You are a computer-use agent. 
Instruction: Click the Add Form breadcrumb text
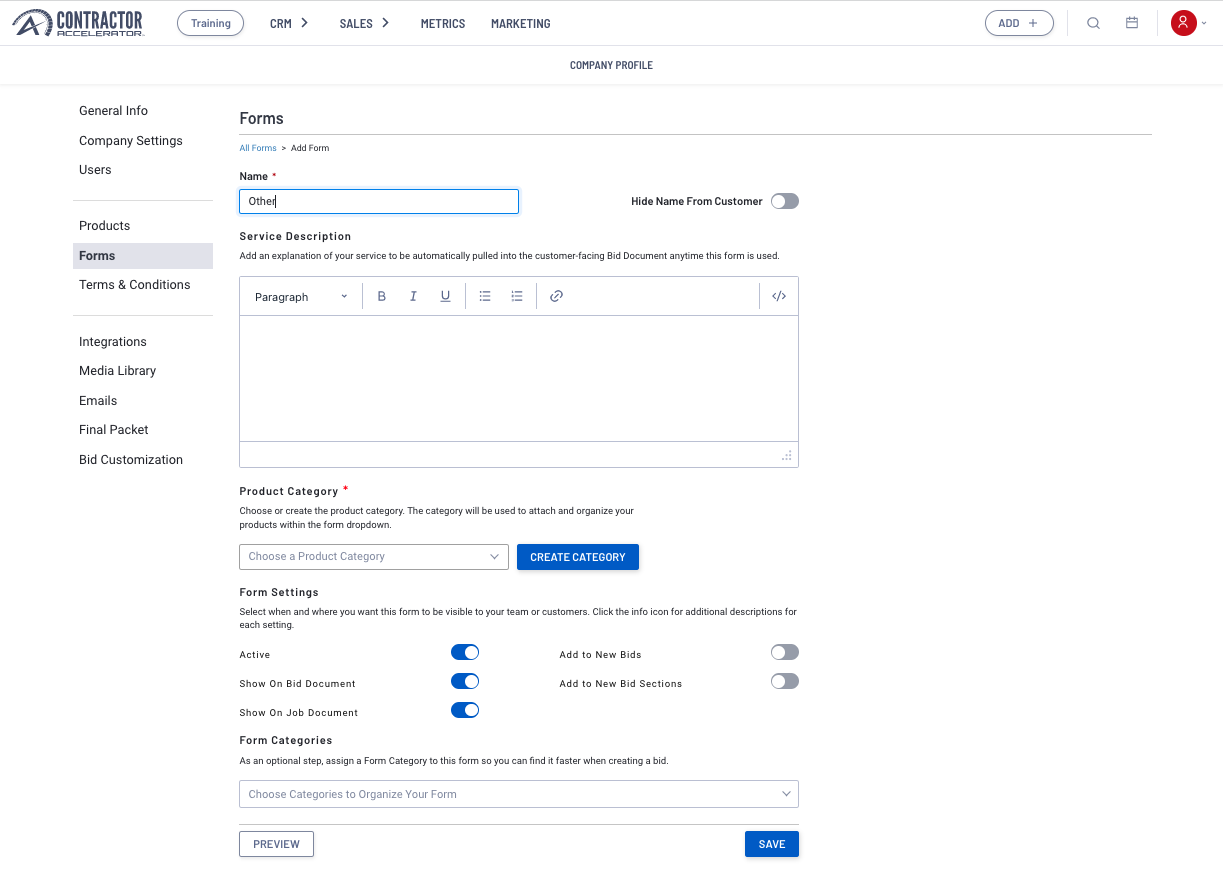coord(310,148)
